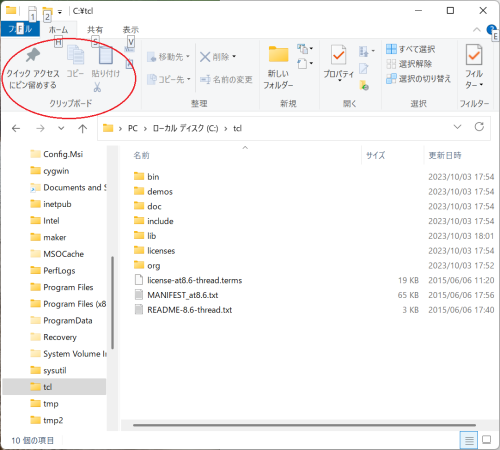
Task: Open the 共有 (share) ribbon tab
Action: pos(95,30)
